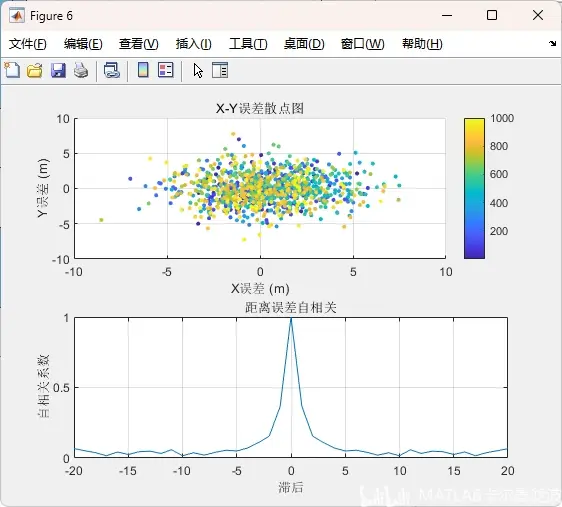Open the 文件(F) menu
Screen dimensions: 562x507
[x=28, y=44]
